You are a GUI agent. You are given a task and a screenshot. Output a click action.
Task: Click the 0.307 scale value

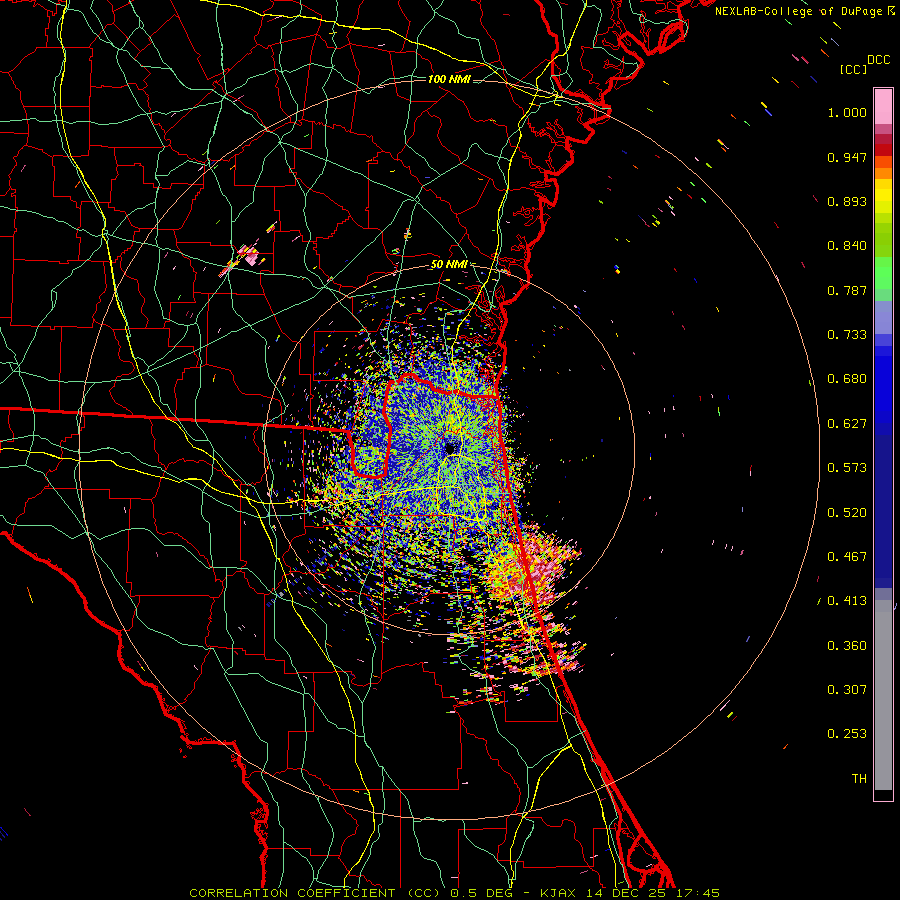point(847,690)
